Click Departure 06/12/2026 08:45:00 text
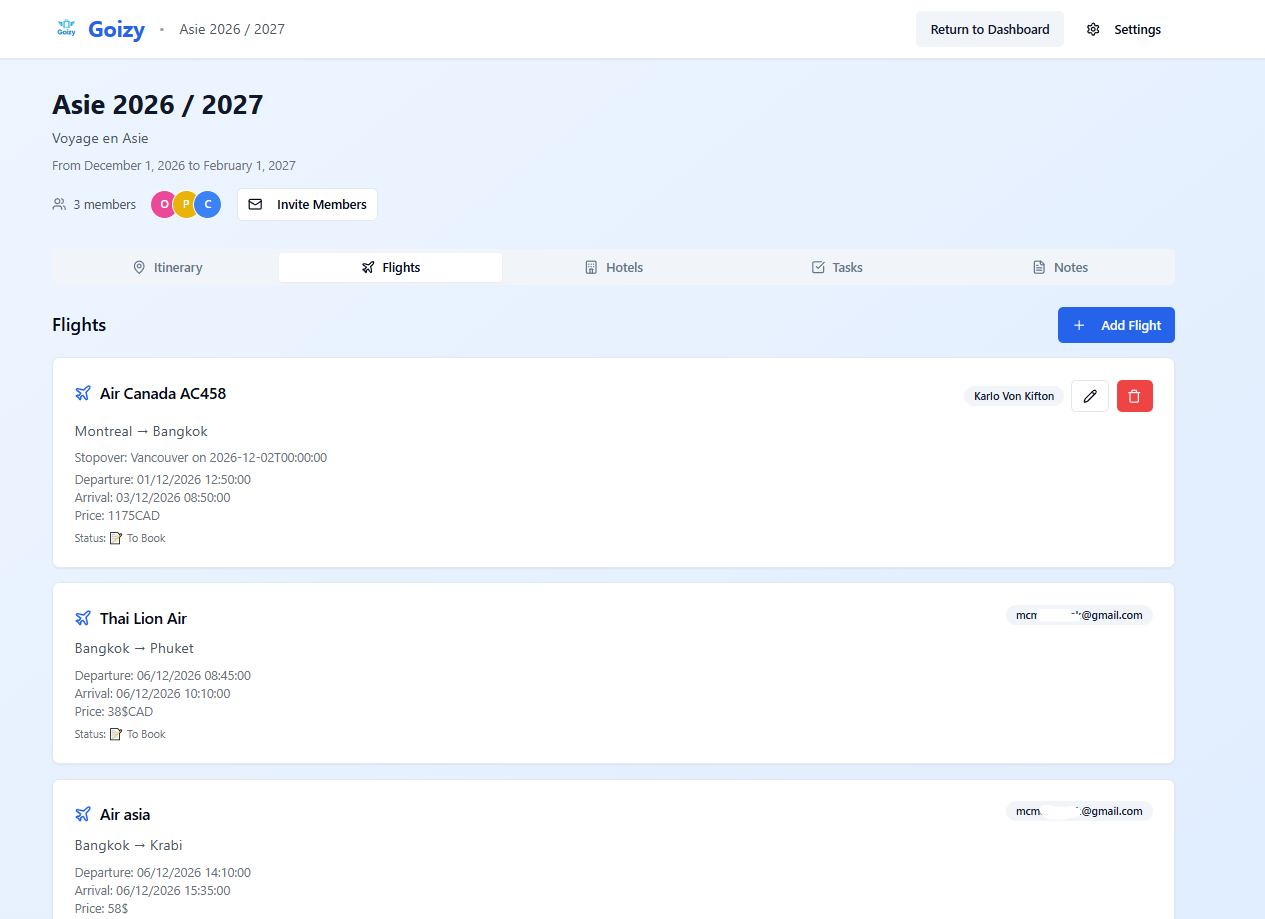The width and height of the screenshot is (1265, 919). (163, 676)
